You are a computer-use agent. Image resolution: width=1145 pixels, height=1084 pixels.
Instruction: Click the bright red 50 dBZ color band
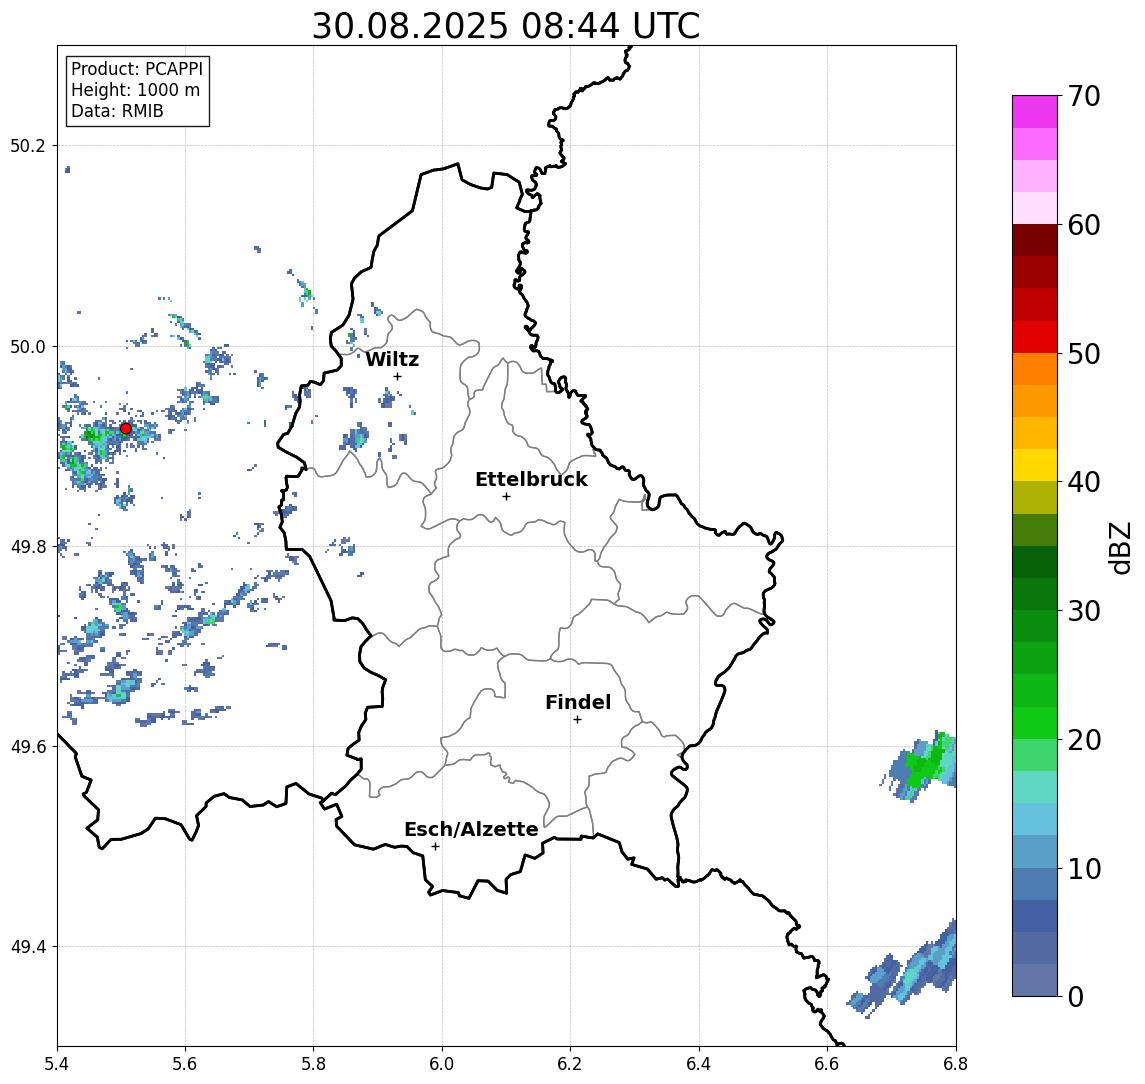pos(1035,337)
